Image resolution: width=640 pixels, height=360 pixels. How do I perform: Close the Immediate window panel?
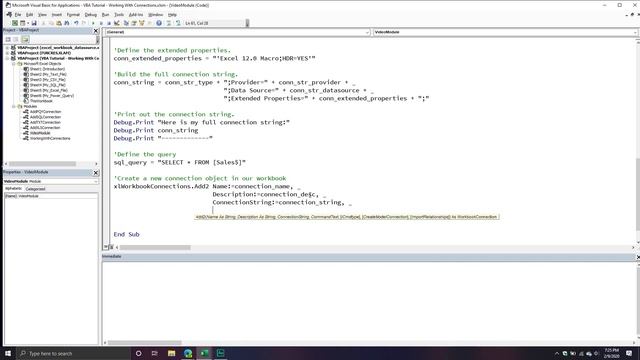(638, 257)
